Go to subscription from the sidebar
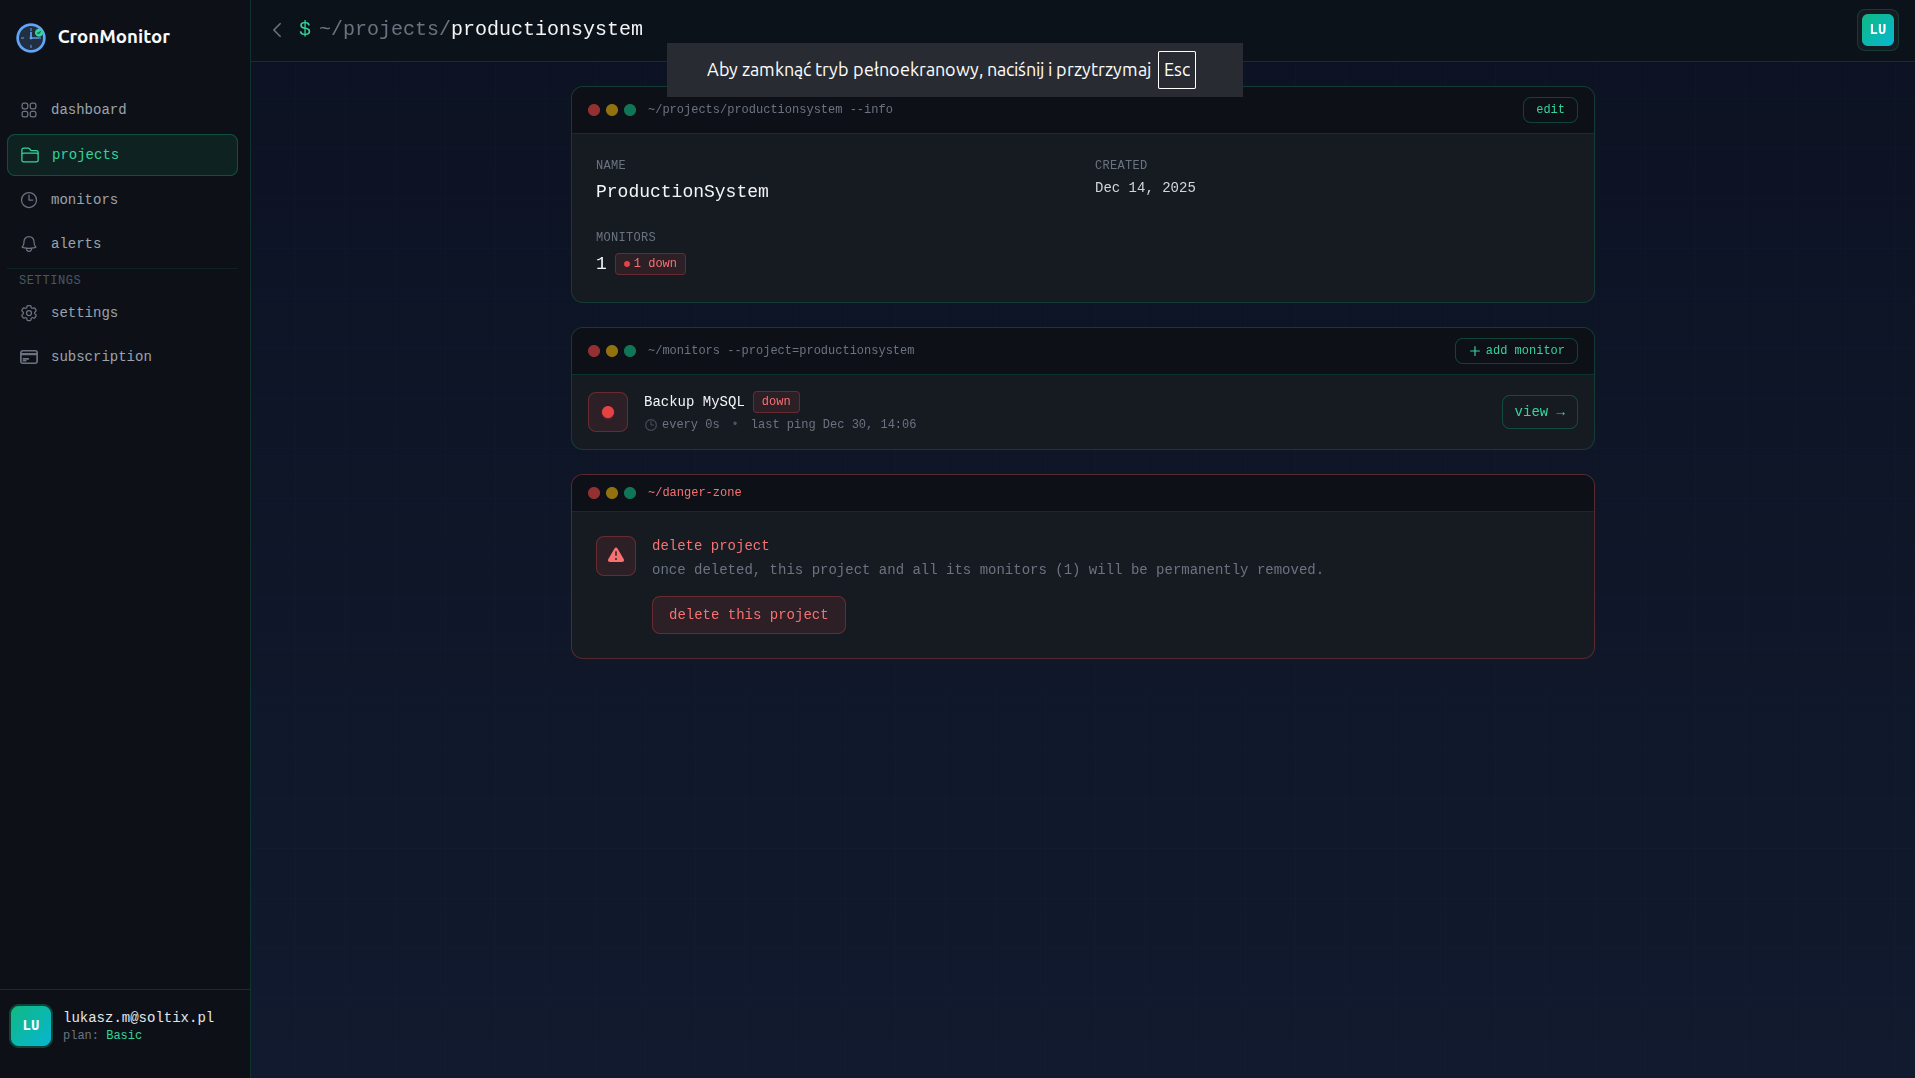This screenshot has height=1078, width=1915. coord(101,357)
